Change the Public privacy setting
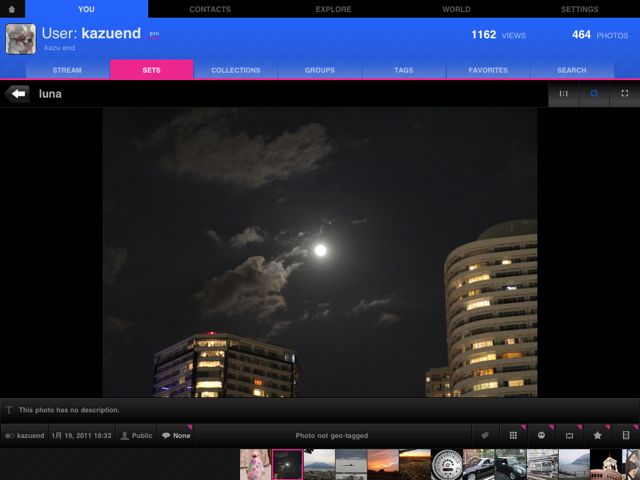Viewport: 640px width, 480px height. [136, 436]
